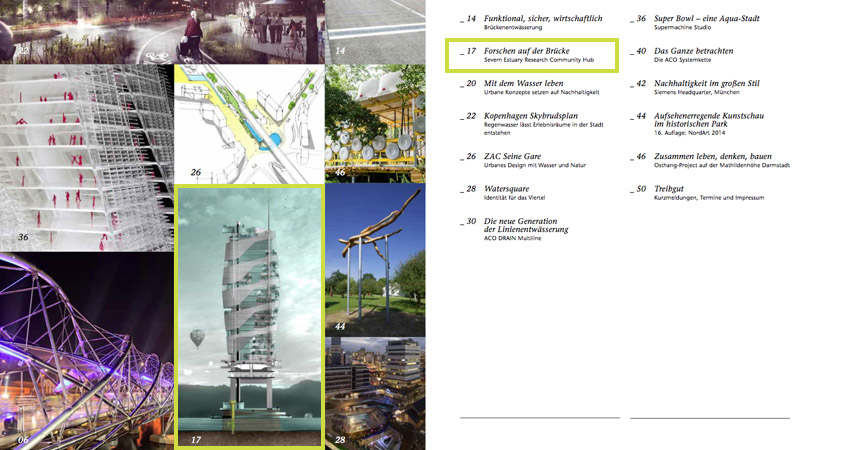Go to article 'Das Ganze betrachten'
This screenshot has width=850, height=450.
[x=693, y=51]
